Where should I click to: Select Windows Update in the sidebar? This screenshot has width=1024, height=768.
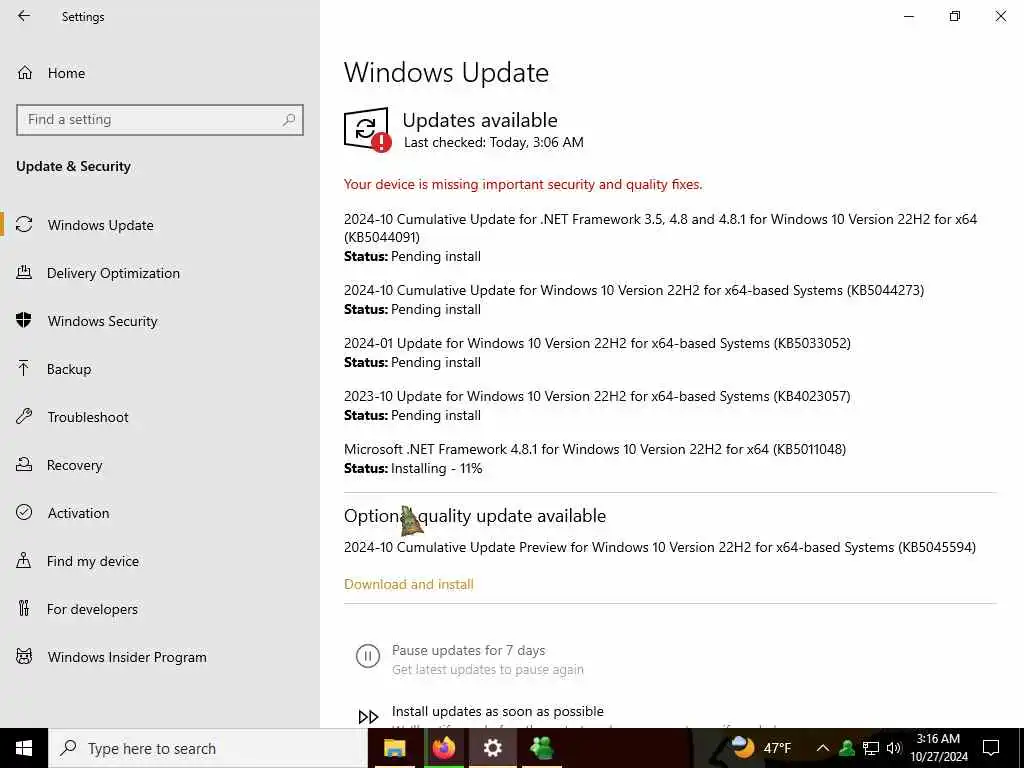101,225
